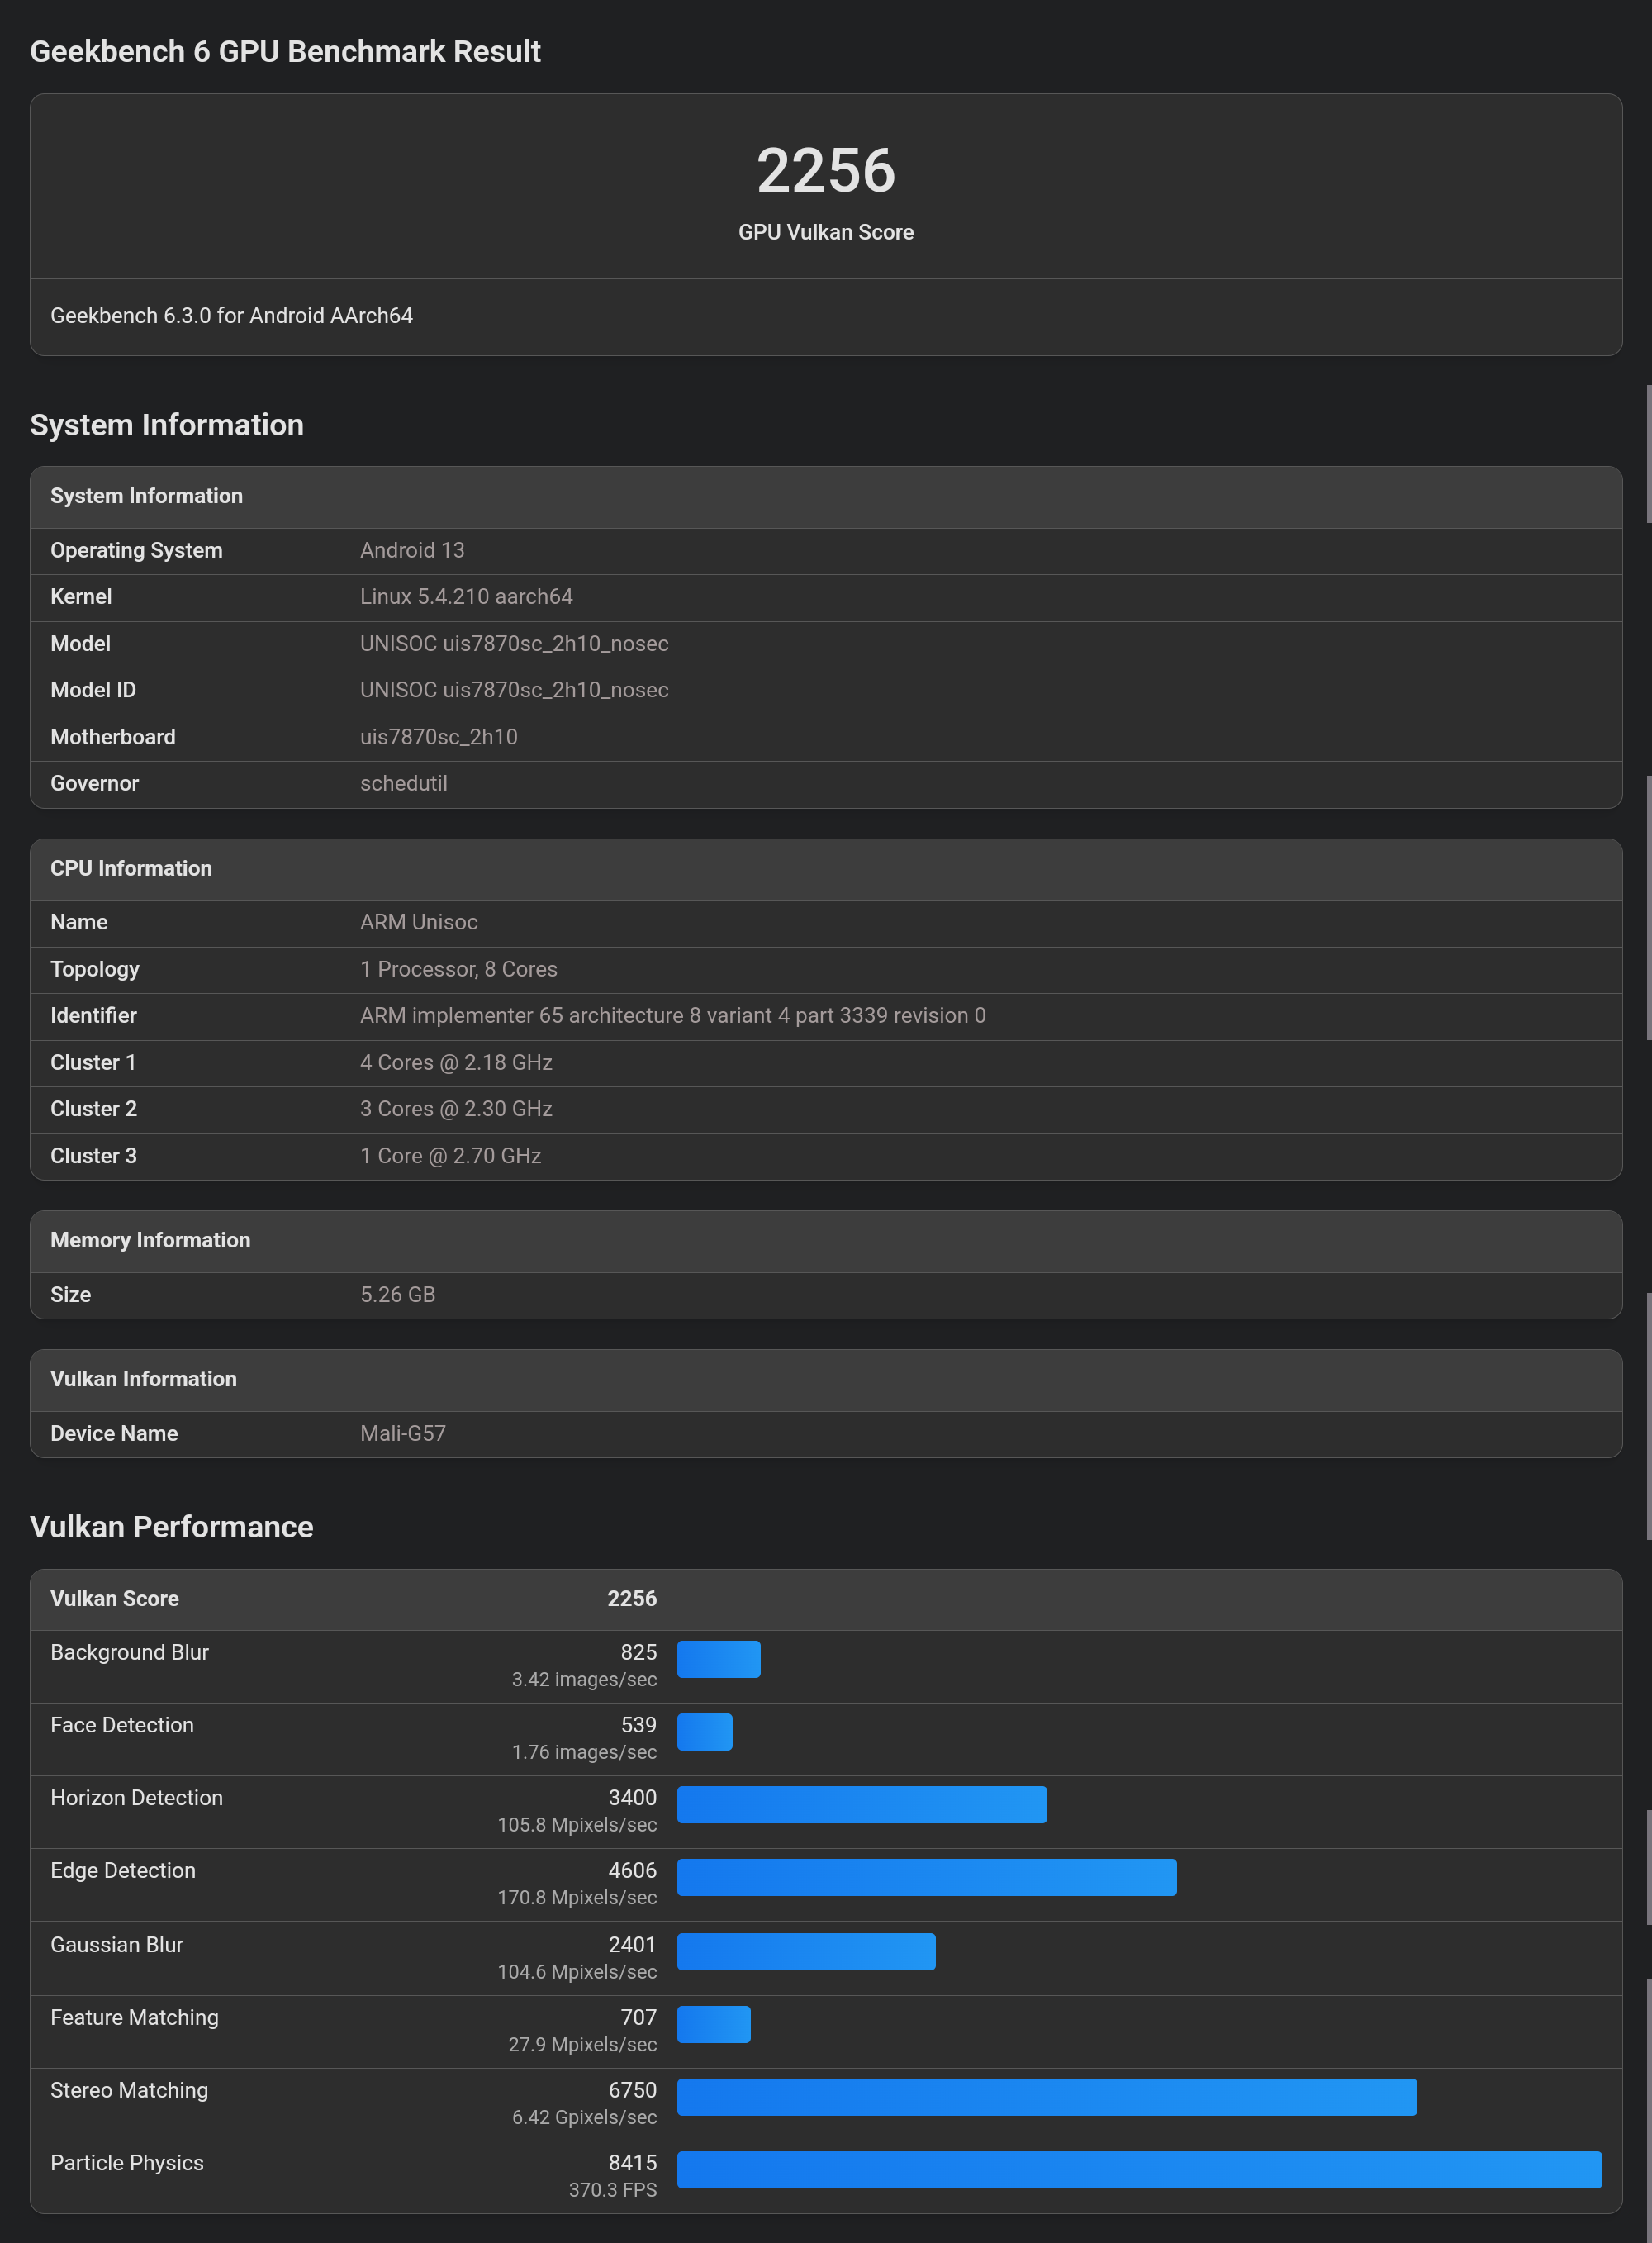Select the Feature Matching score 707

(638, 2017)
